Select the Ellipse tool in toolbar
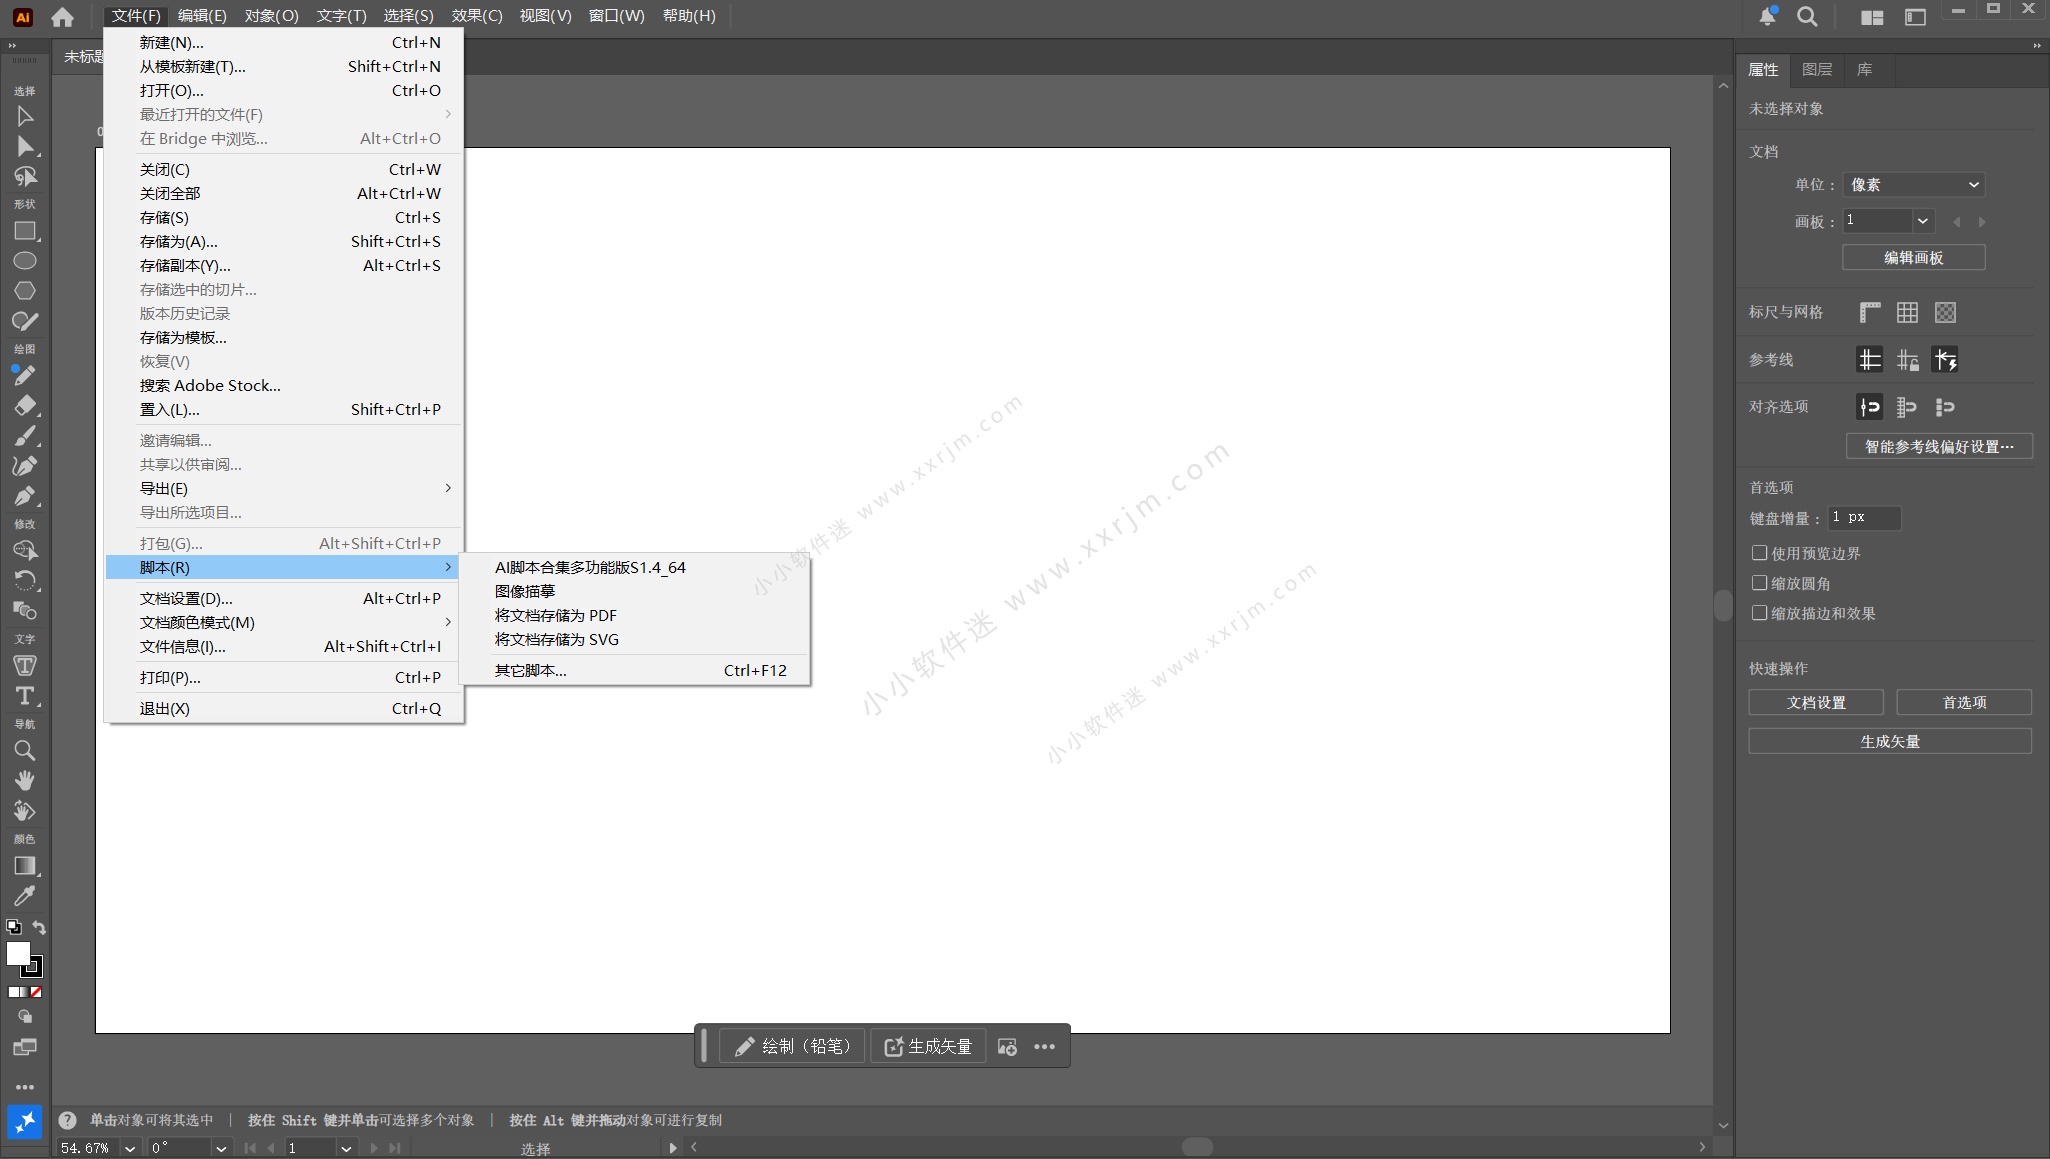 [x=25, y=261]
